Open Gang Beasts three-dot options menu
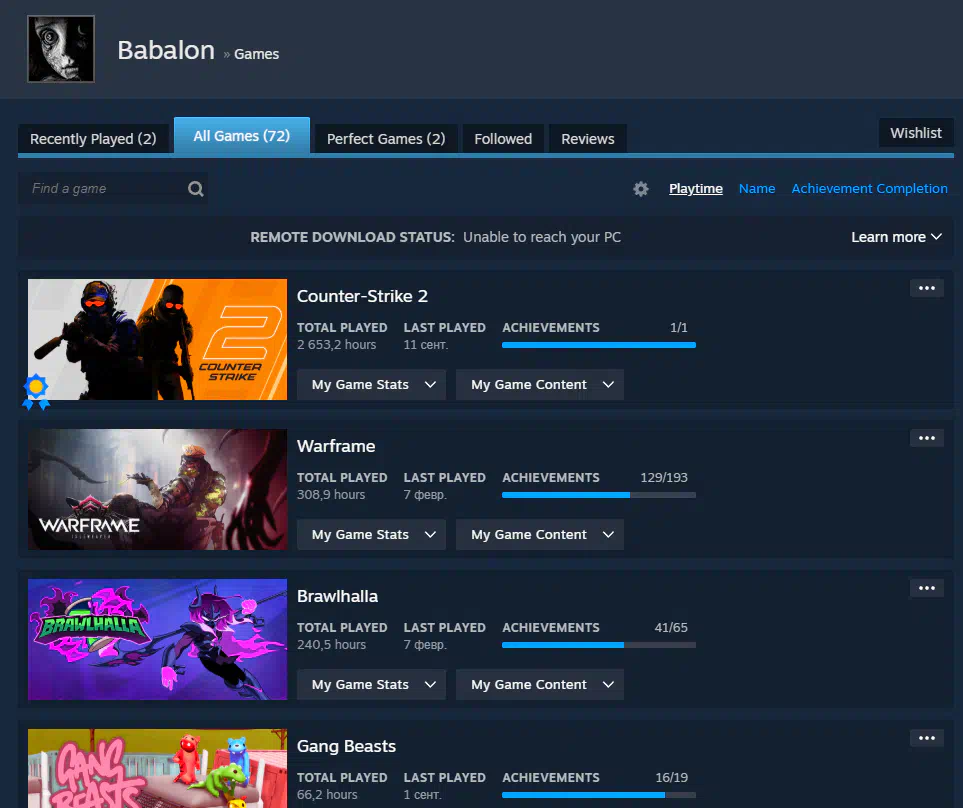This screenshot has height=808, width=963. point(927,738)
